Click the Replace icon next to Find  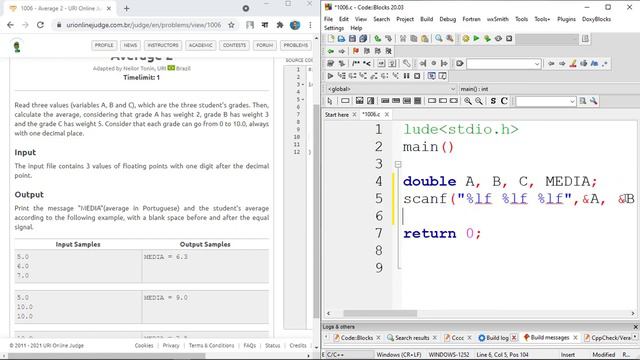pyautogui.click(x=449, y=38)
